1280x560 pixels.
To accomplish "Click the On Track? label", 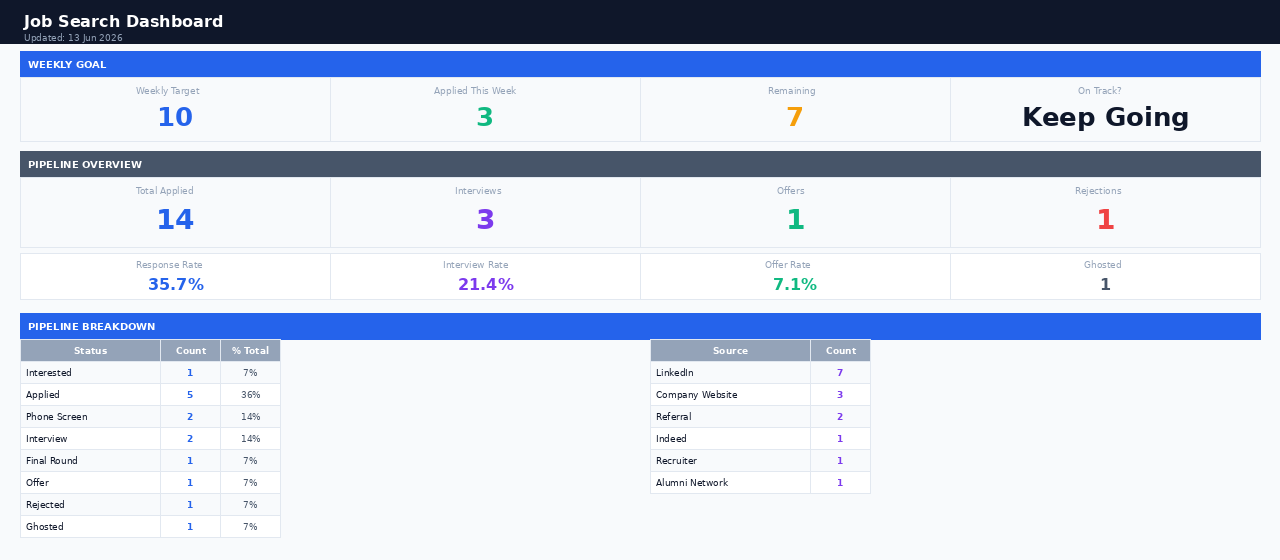I will coord(1100,91).
